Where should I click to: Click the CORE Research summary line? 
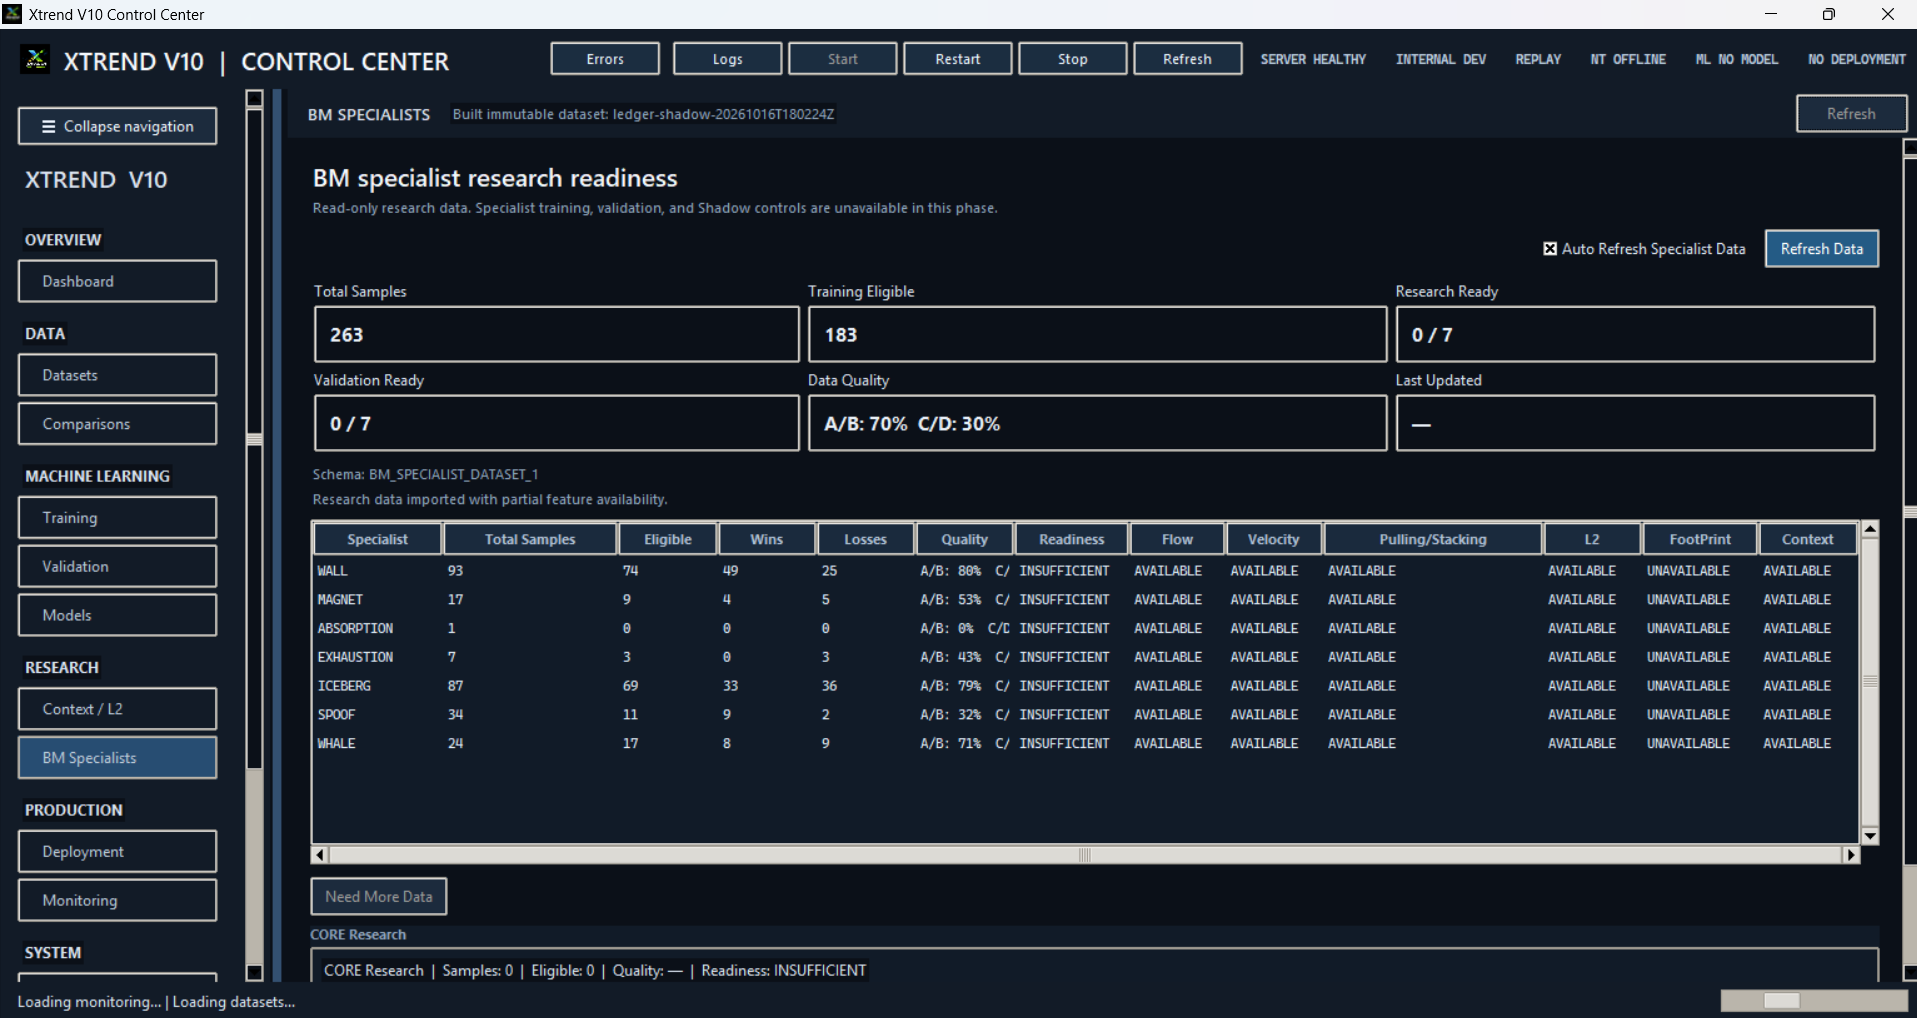click(x=595, y=970)
